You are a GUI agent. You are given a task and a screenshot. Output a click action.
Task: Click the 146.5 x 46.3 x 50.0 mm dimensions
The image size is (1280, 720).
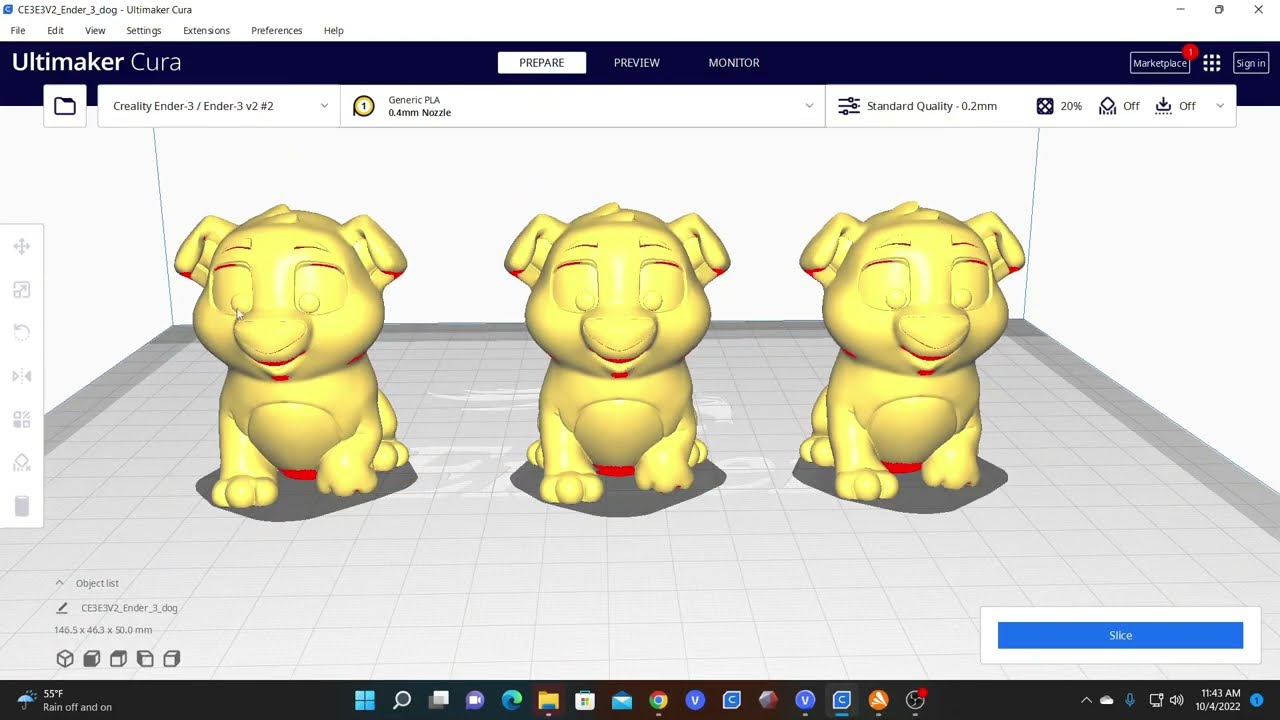pyautogui.click(x=103, y=630)
